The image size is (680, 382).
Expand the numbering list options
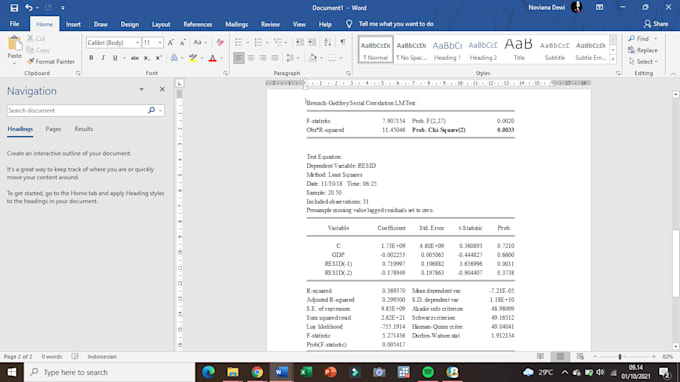coord(267,42)
